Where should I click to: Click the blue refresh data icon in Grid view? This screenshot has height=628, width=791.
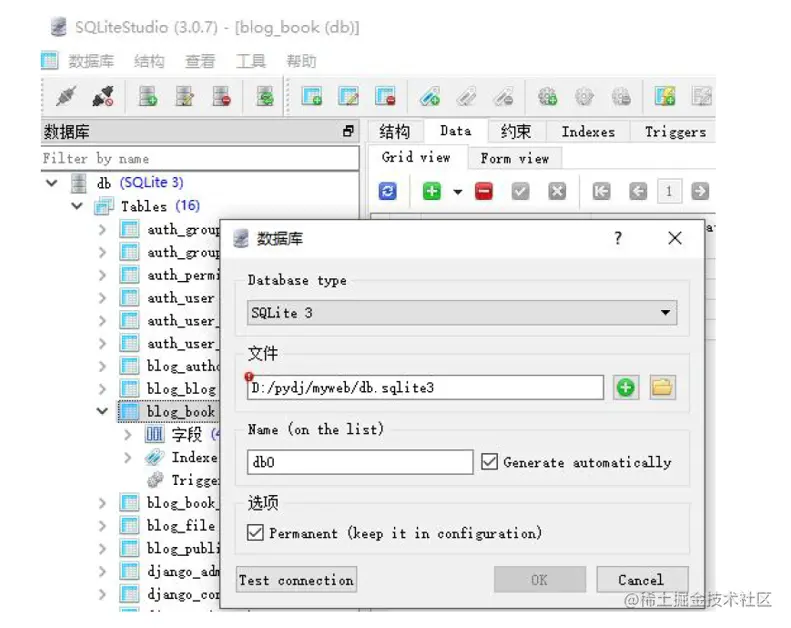(387, 191)
